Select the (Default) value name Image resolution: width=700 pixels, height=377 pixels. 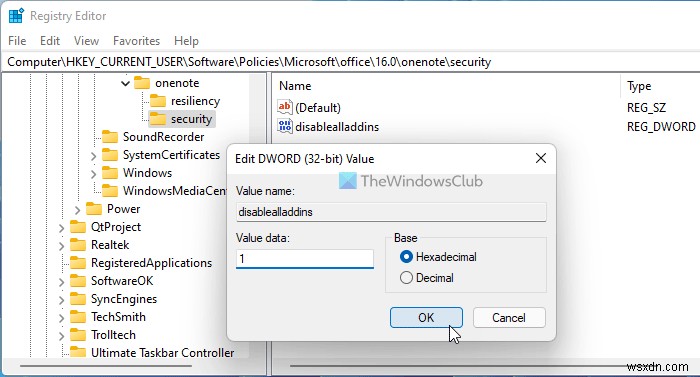tap(318, 108)
